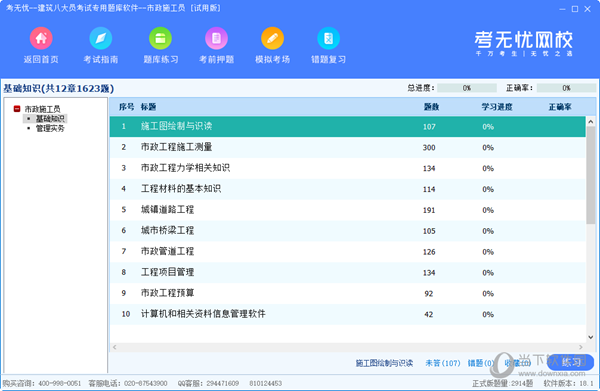600x391 pixels.
Task: Open the 考试指南 exam guide icon
Action: pos(101,39)
